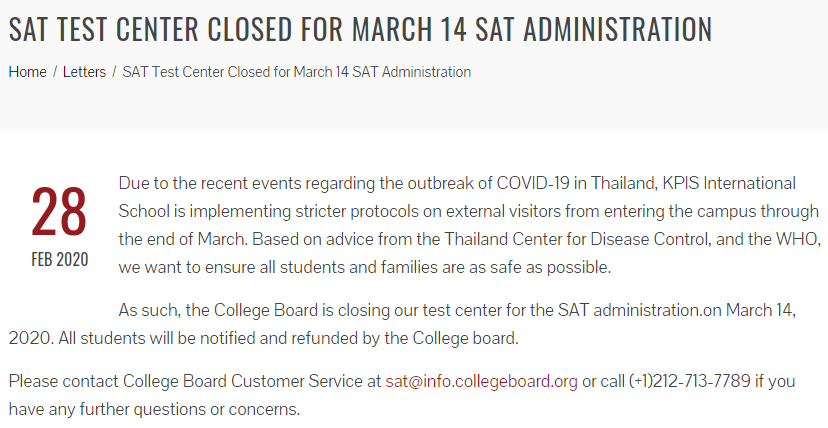Click the sat@info.collegeboard.org email link
The height and width of the screenshot is (428, 828).
coord(481,381)
